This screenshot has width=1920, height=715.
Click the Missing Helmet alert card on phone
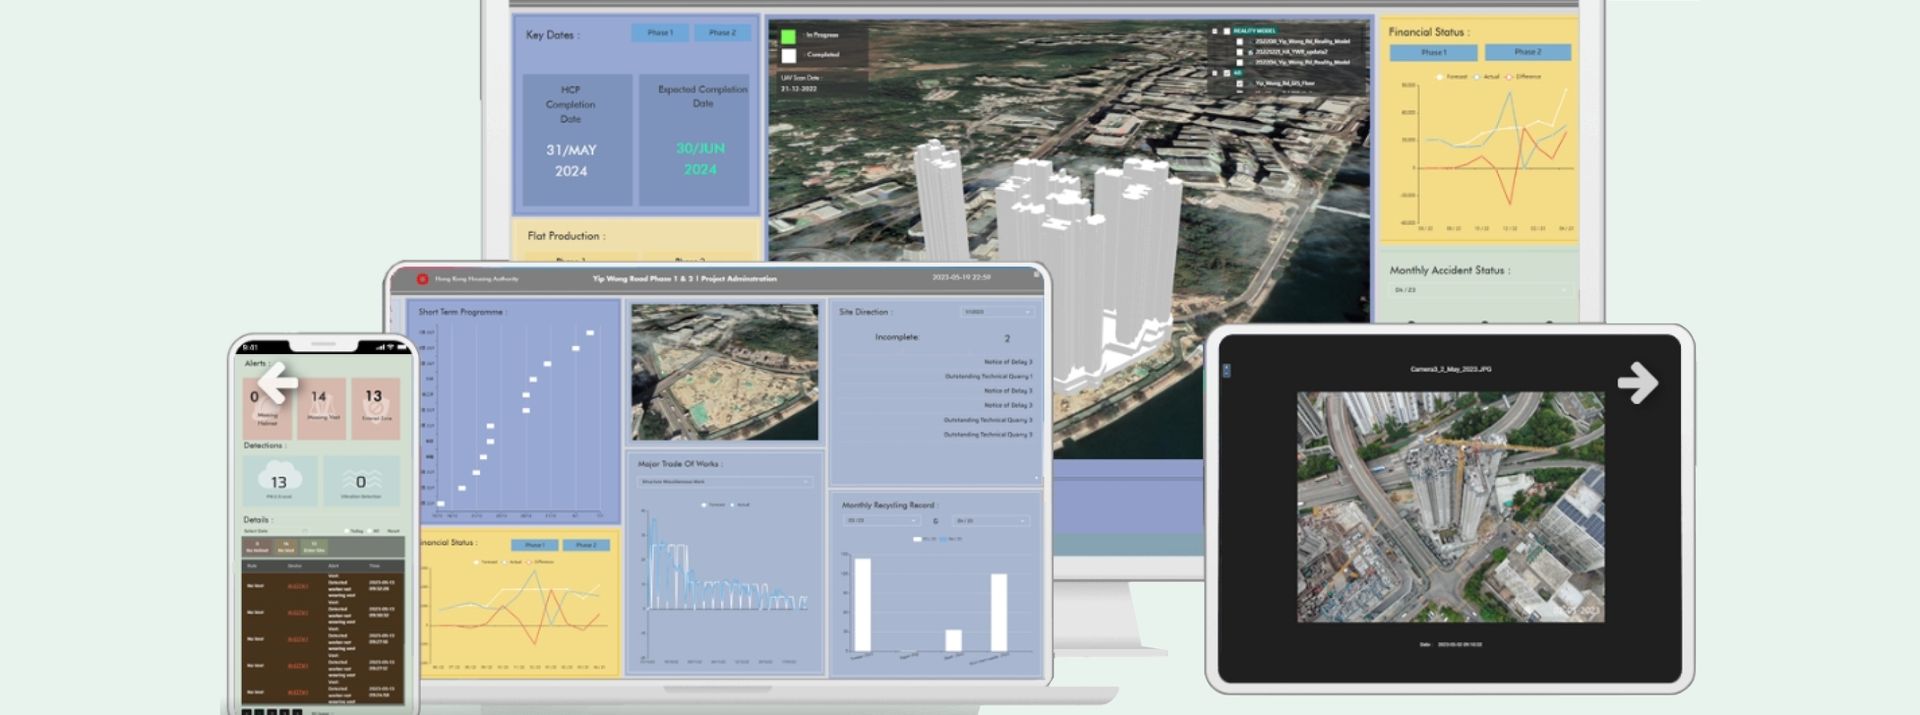click(x=267, y=408)
